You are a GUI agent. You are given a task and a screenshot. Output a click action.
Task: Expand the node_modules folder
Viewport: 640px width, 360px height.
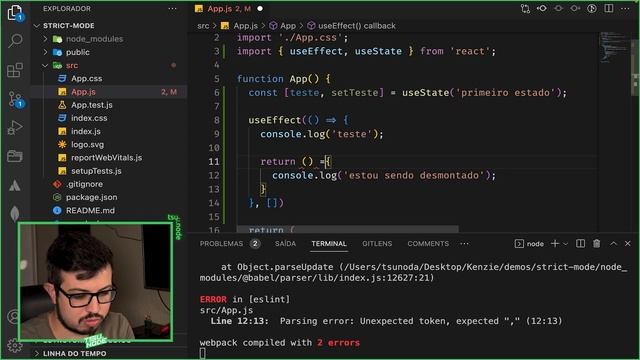[x=94, y=39]
